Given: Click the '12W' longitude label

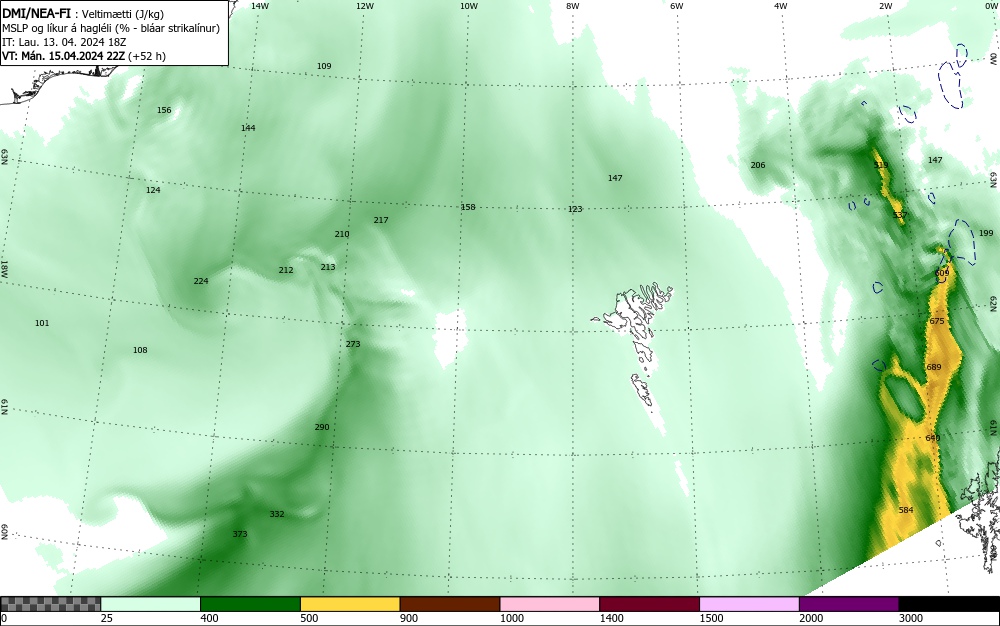Looking at the screenshot, I should point(364,6).
